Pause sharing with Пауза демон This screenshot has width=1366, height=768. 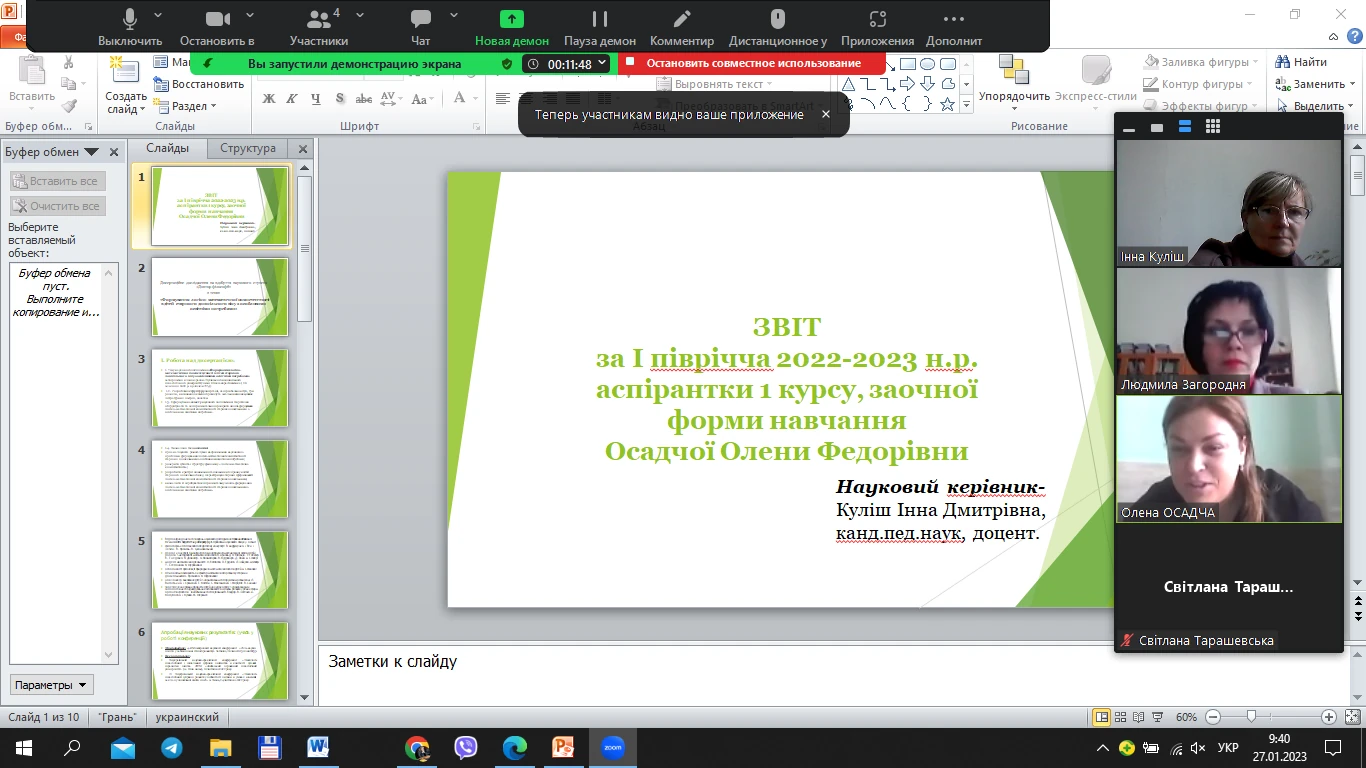pyautogui.click(x=600, y=28)
